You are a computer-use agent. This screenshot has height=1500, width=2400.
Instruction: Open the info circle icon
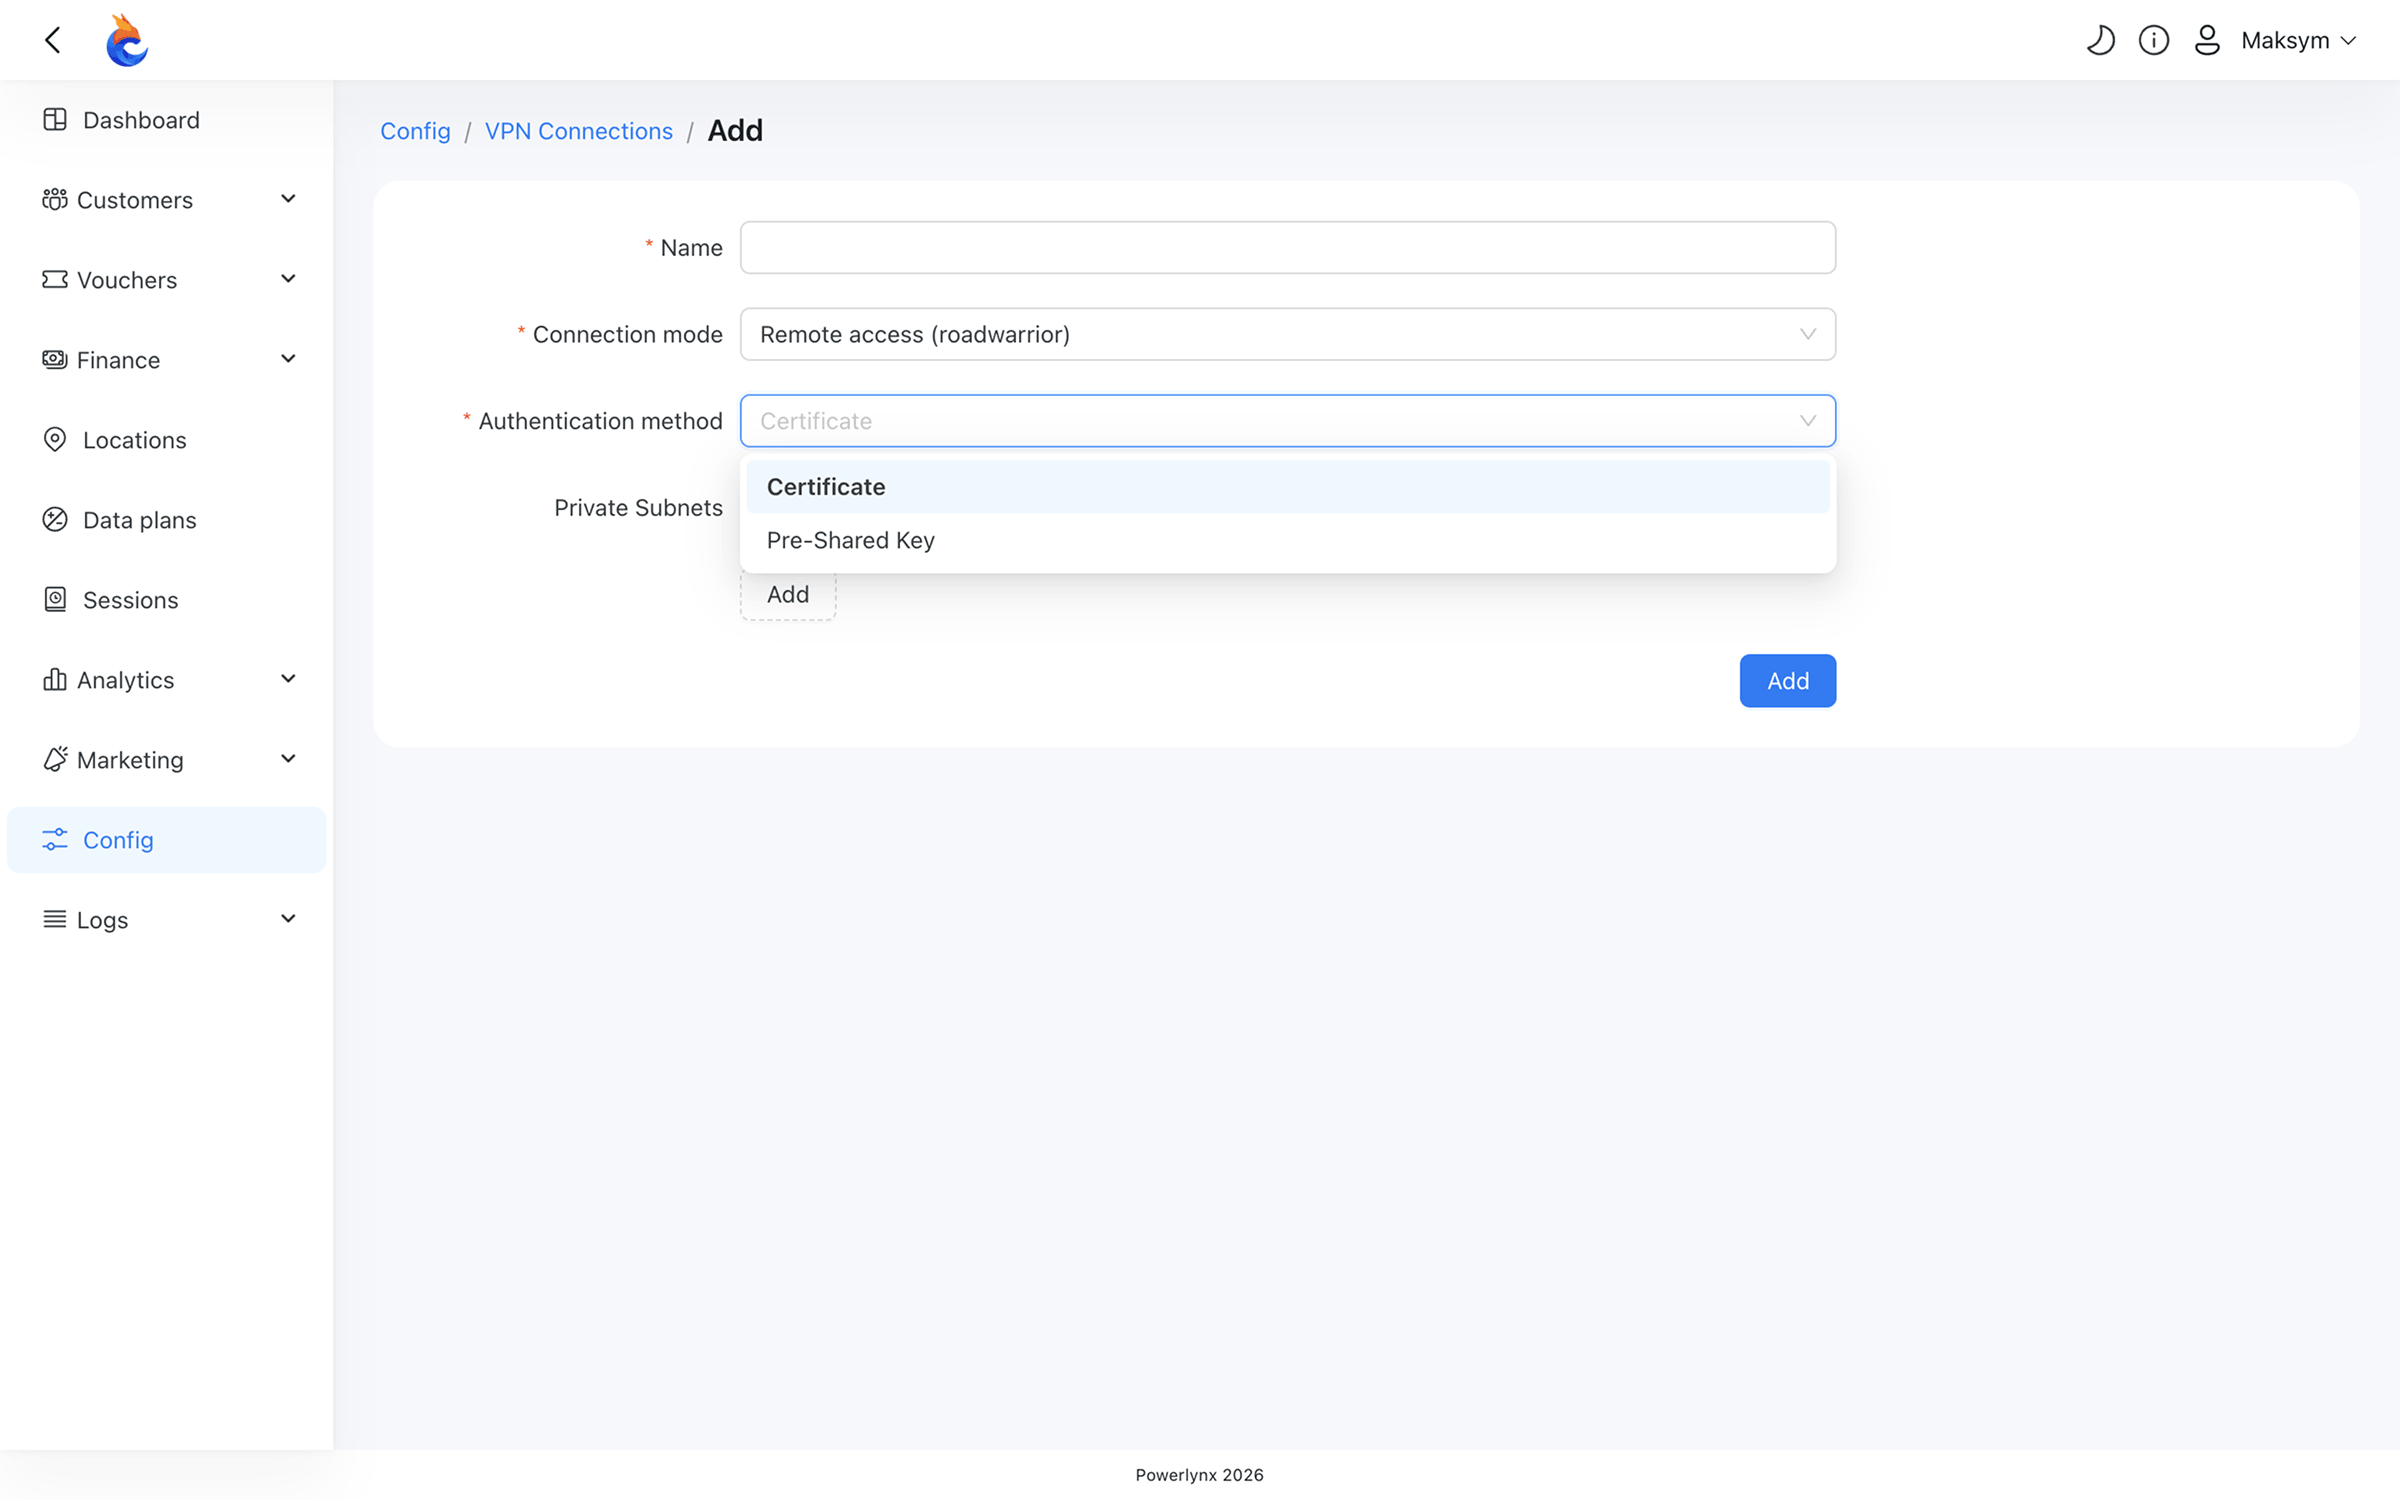2153,40
